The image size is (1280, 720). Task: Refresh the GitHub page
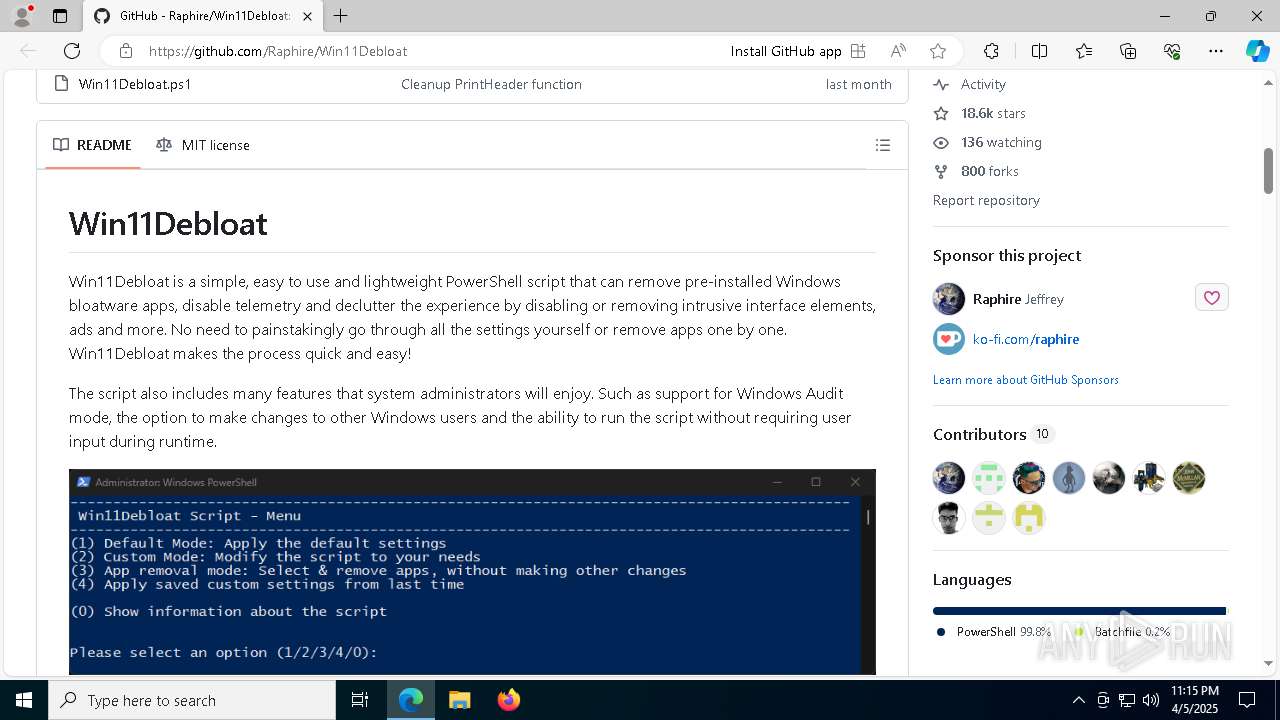(x=72, y=51)
